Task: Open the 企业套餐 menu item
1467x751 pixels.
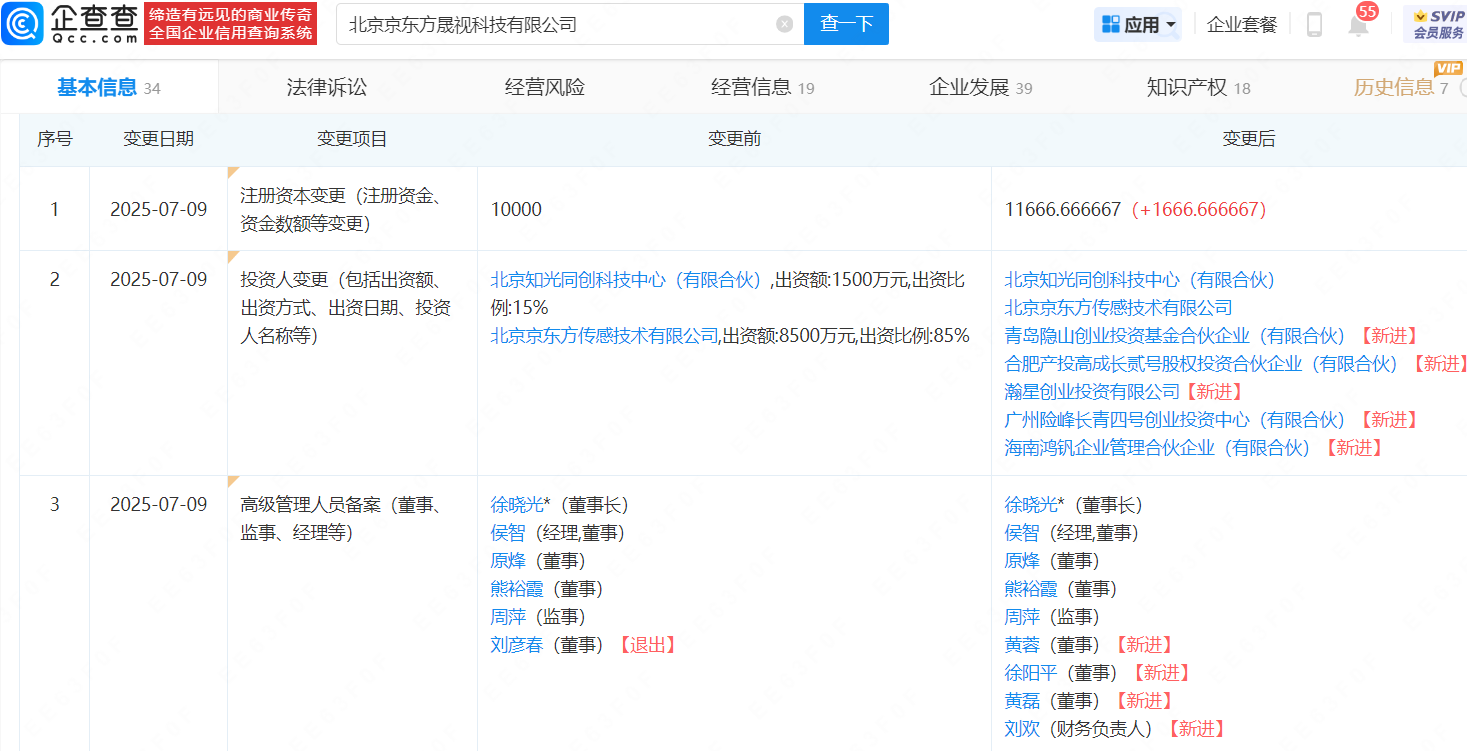Action: click(1242, 25)
